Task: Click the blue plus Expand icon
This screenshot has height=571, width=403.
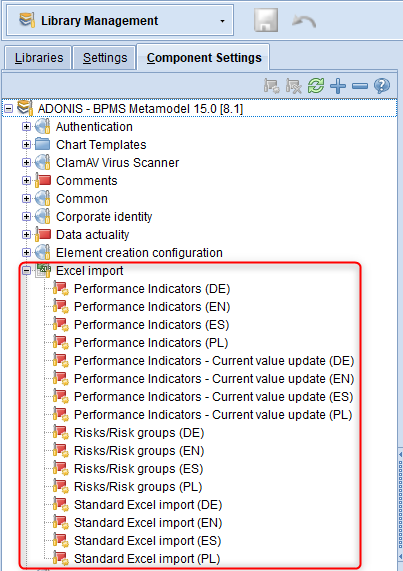Action: point(338,86)
